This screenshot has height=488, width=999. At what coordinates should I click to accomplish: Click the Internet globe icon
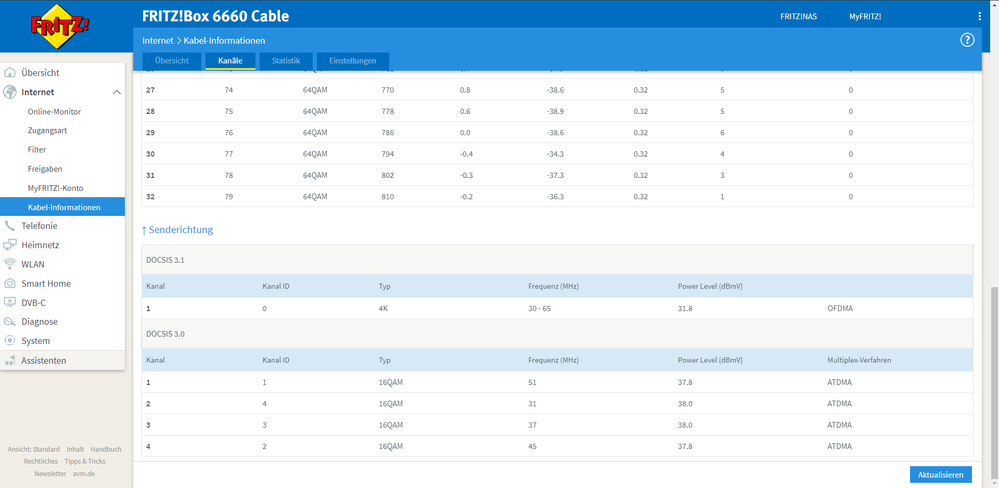(x=10, y=92)
